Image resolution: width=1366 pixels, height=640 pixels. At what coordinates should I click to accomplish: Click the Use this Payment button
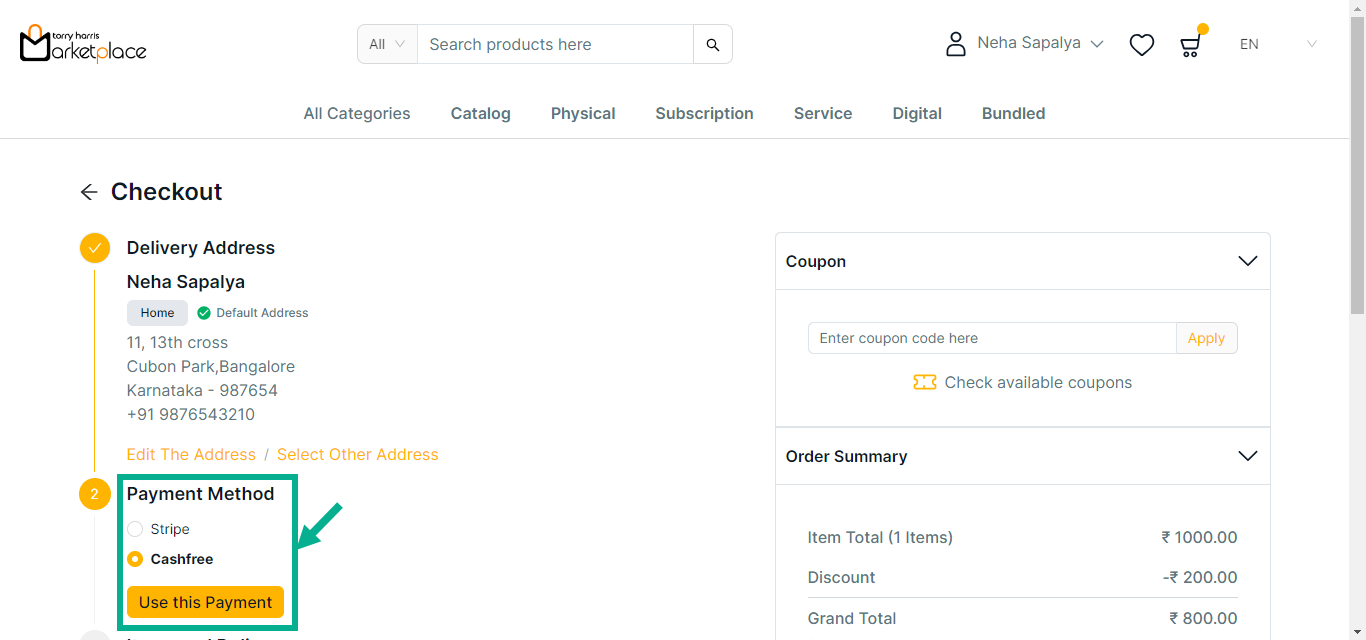(205, 602)
